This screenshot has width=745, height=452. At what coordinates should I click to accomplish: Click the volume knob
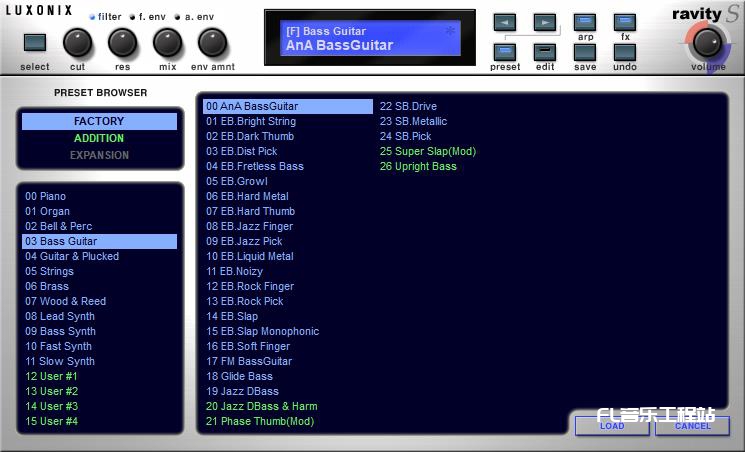coord(707,43)
